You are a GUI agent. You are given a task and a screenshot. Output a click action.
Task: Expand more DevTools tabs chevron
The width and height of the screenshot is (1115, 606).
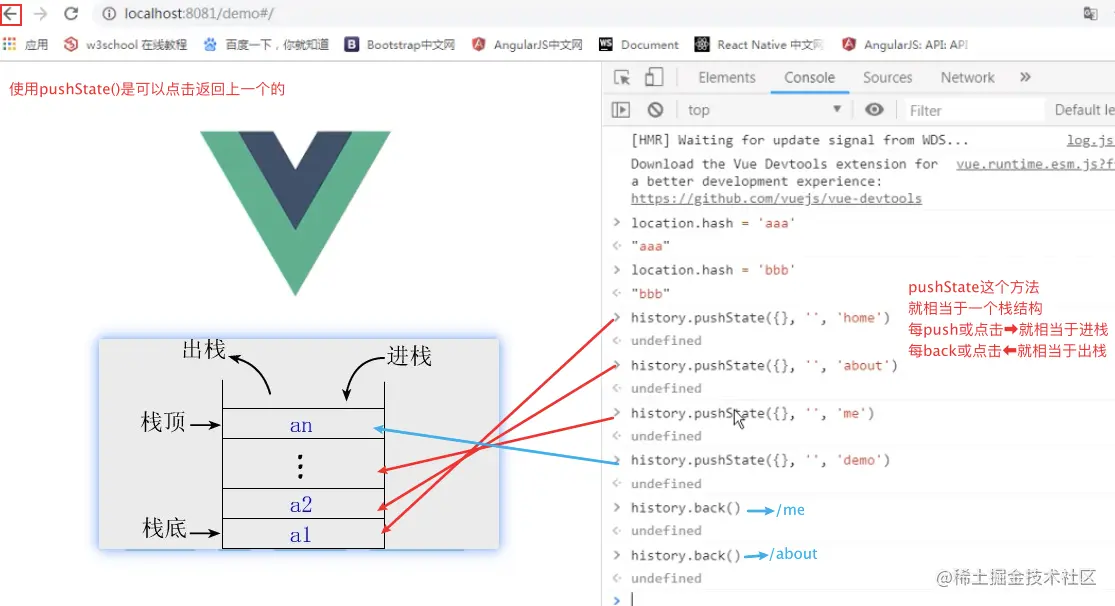pyautogui.click(x=1025, y=77)
